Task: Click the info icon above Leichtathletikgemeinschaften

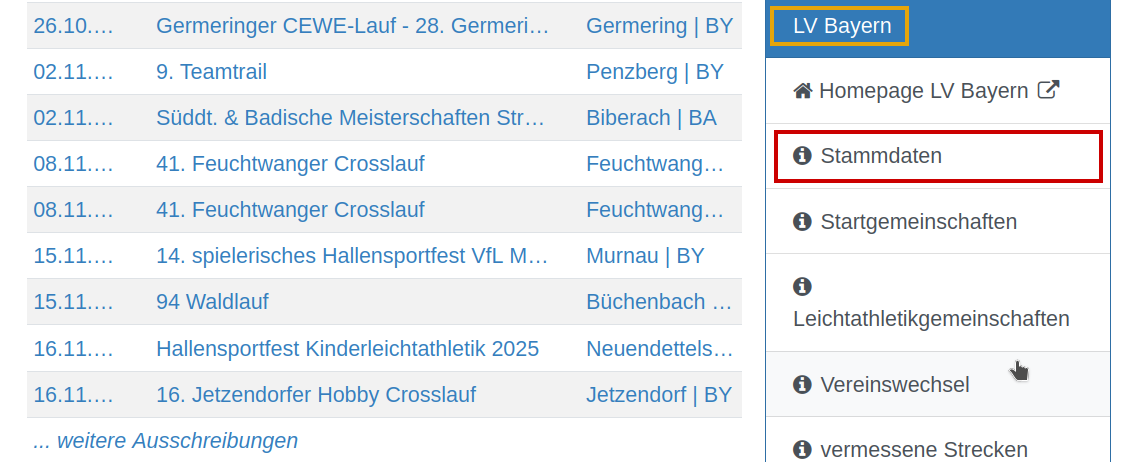Action: [x=802, y=287]
